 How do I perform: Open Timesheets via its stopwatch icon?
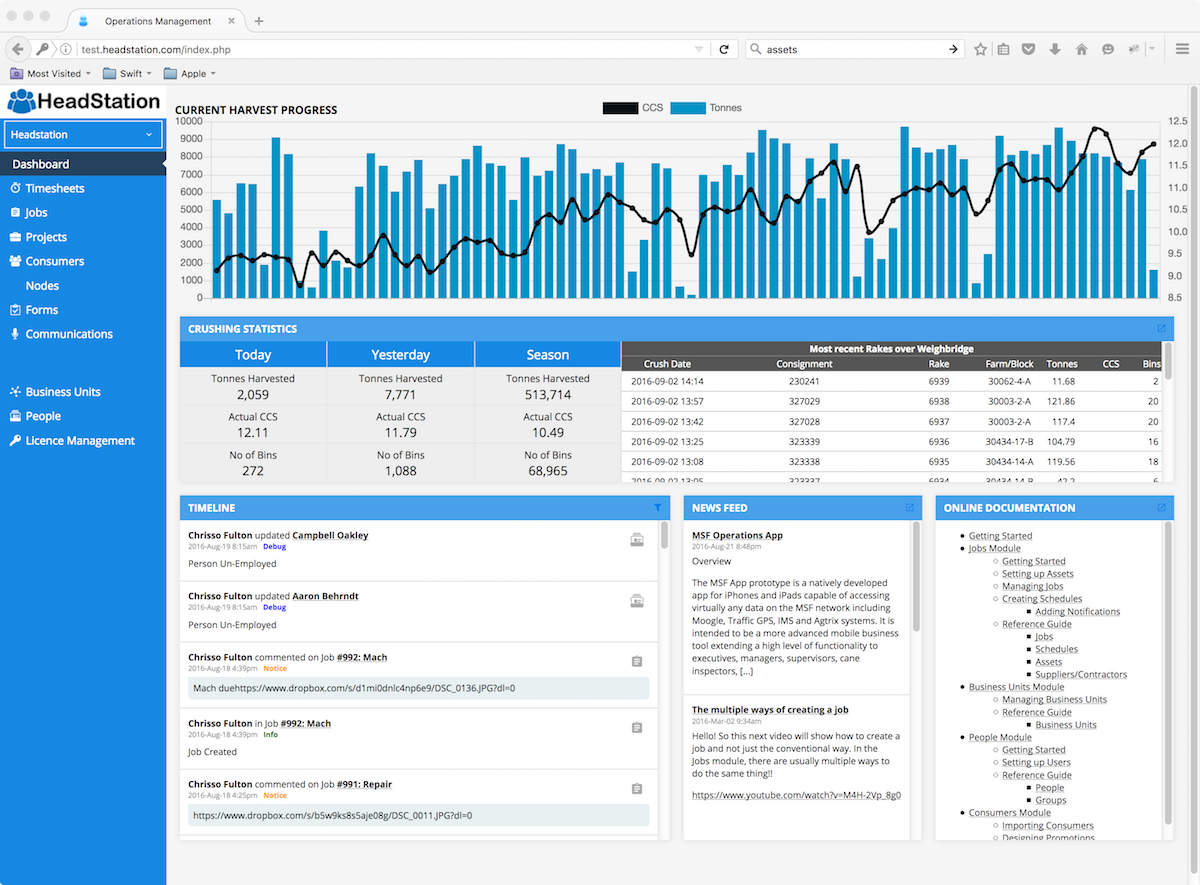(15, 188)
